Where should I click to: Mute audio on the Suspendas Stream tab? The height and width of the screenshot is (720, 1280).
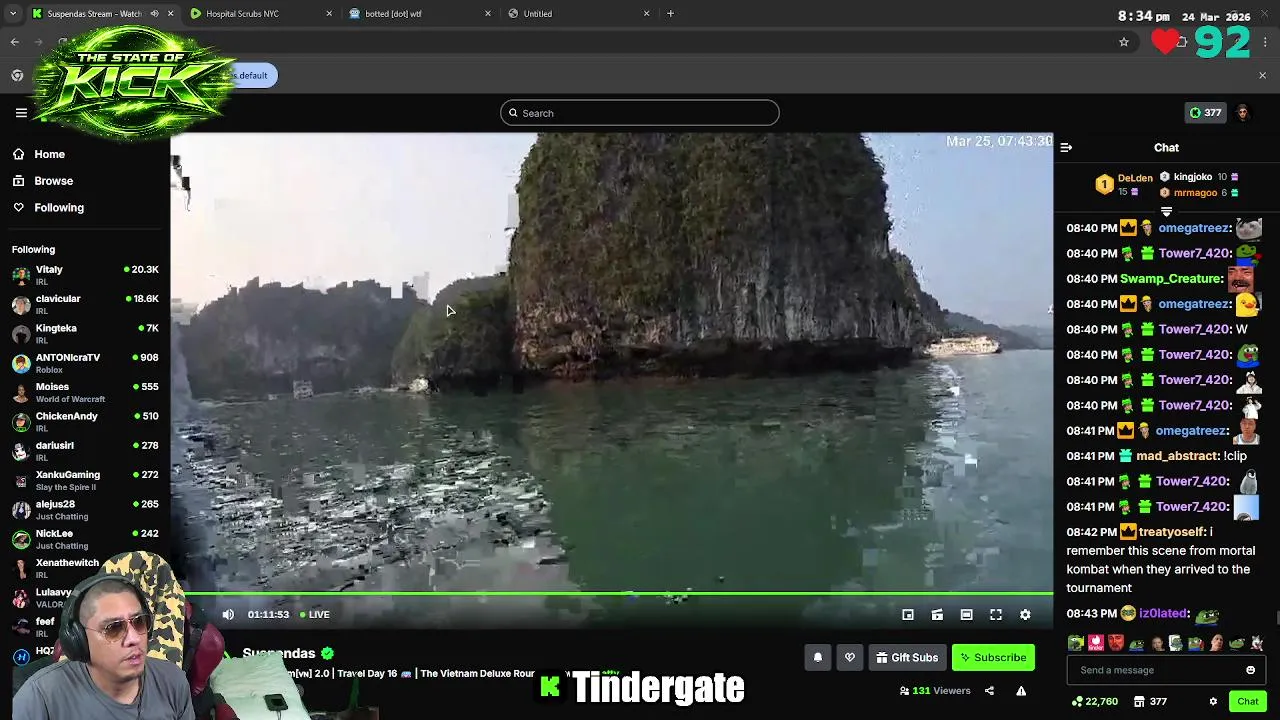click(x=154, y=13)
